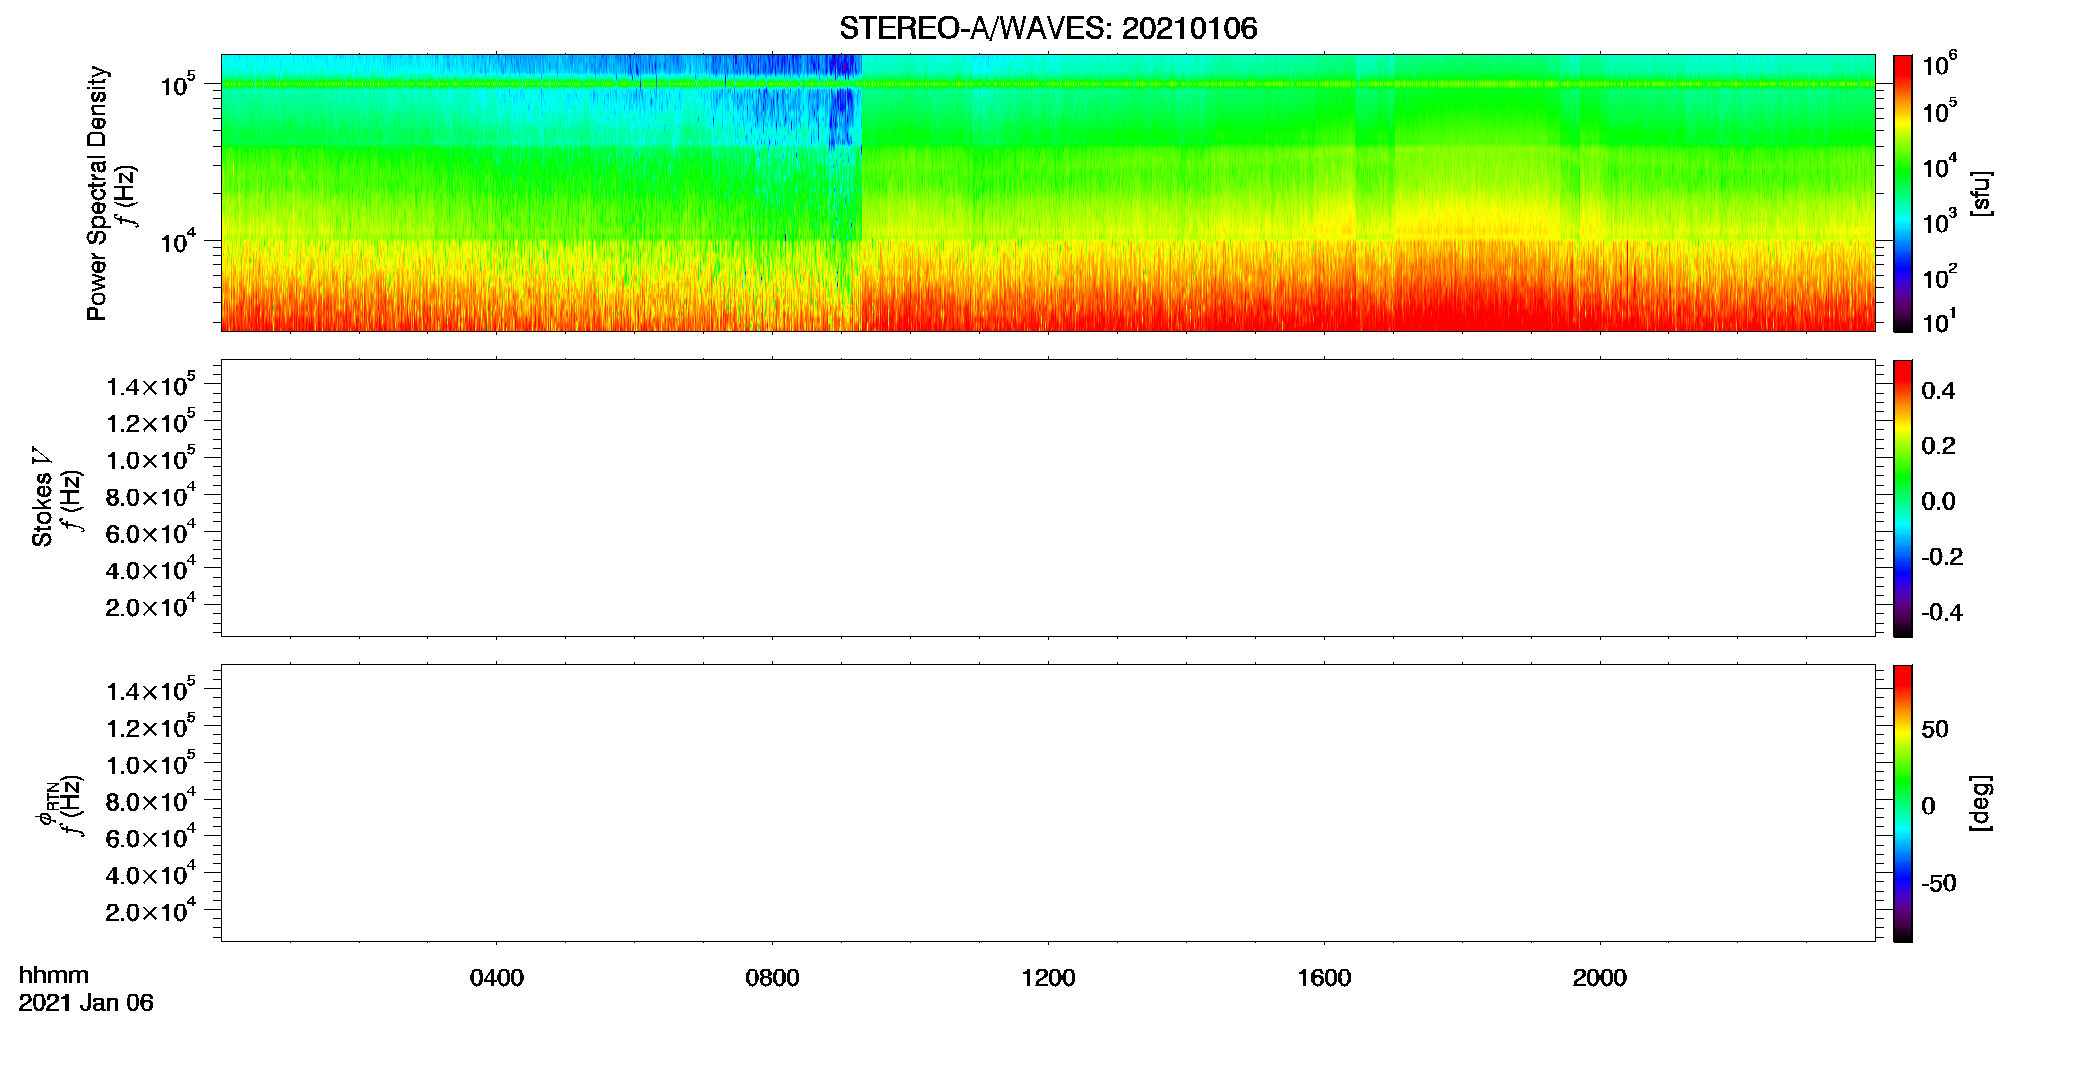Select the Stokes V color bar
This screenshot has width=2096, height=1080.
tap(1903, 498)
